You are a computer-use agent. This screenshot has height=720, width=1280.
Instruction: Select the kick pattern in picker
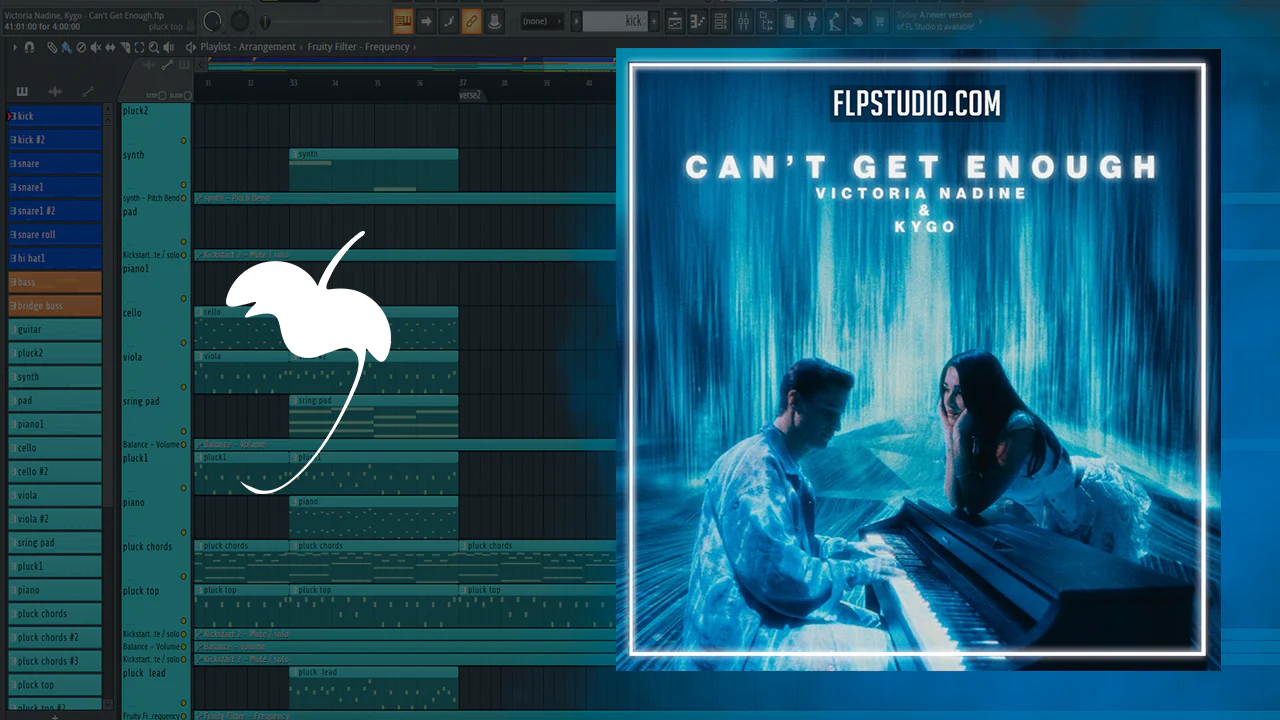click(x=55, y=116)
